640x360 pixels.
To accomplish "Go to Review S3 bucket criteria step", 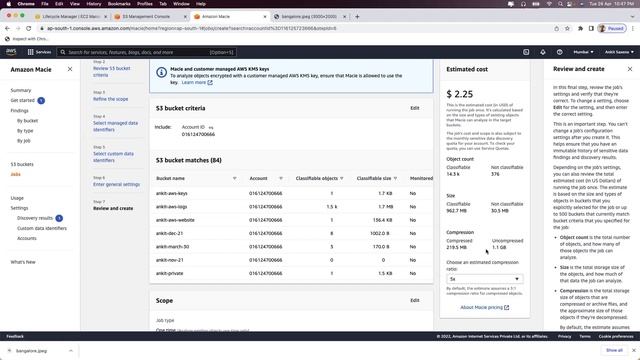I will click(x=111, y=72).
